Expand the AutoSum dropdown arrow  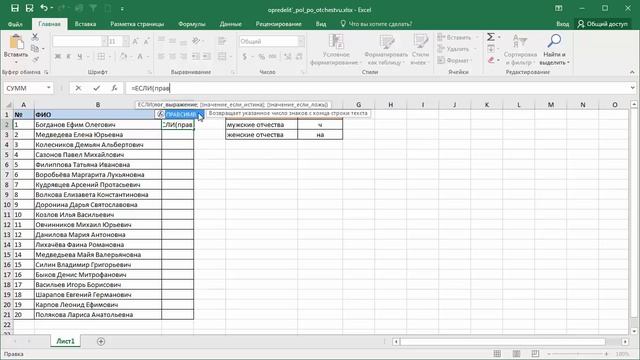499,38
